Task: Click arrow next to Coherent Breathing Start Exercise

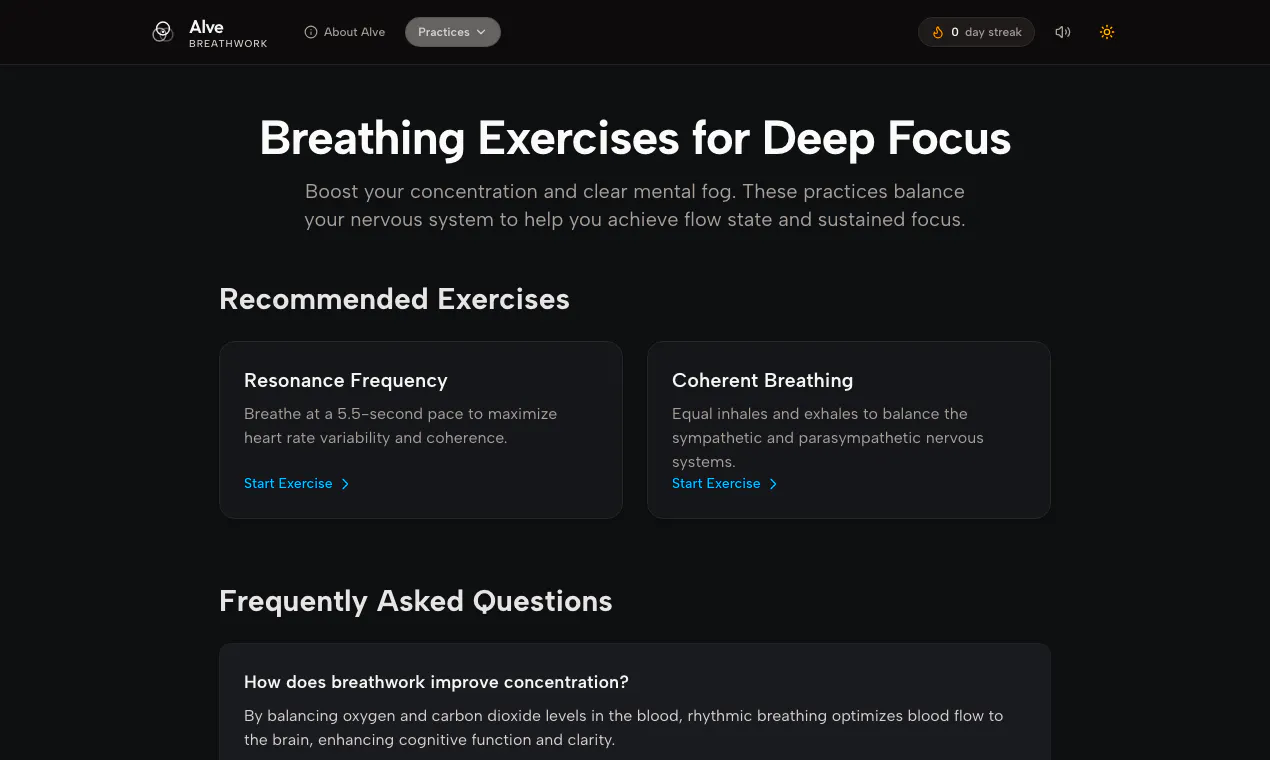Action: click(773, 484)
